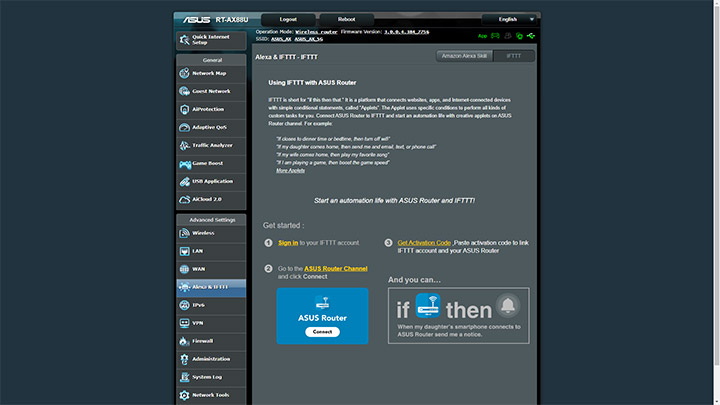Open Traffic Analyzer menu item

tap(211, 145)
